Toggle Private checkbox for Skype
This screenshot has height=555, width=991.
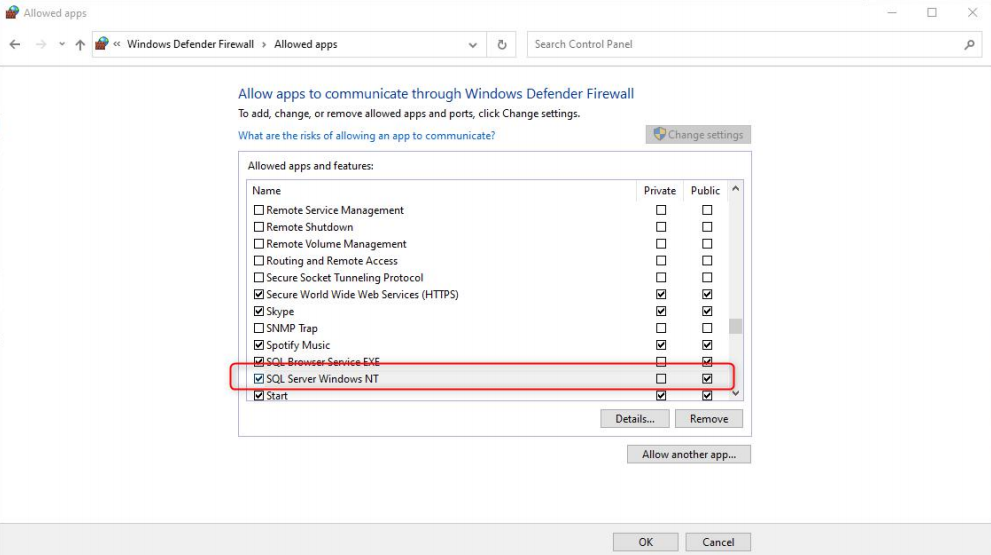[x=661, y=311]
